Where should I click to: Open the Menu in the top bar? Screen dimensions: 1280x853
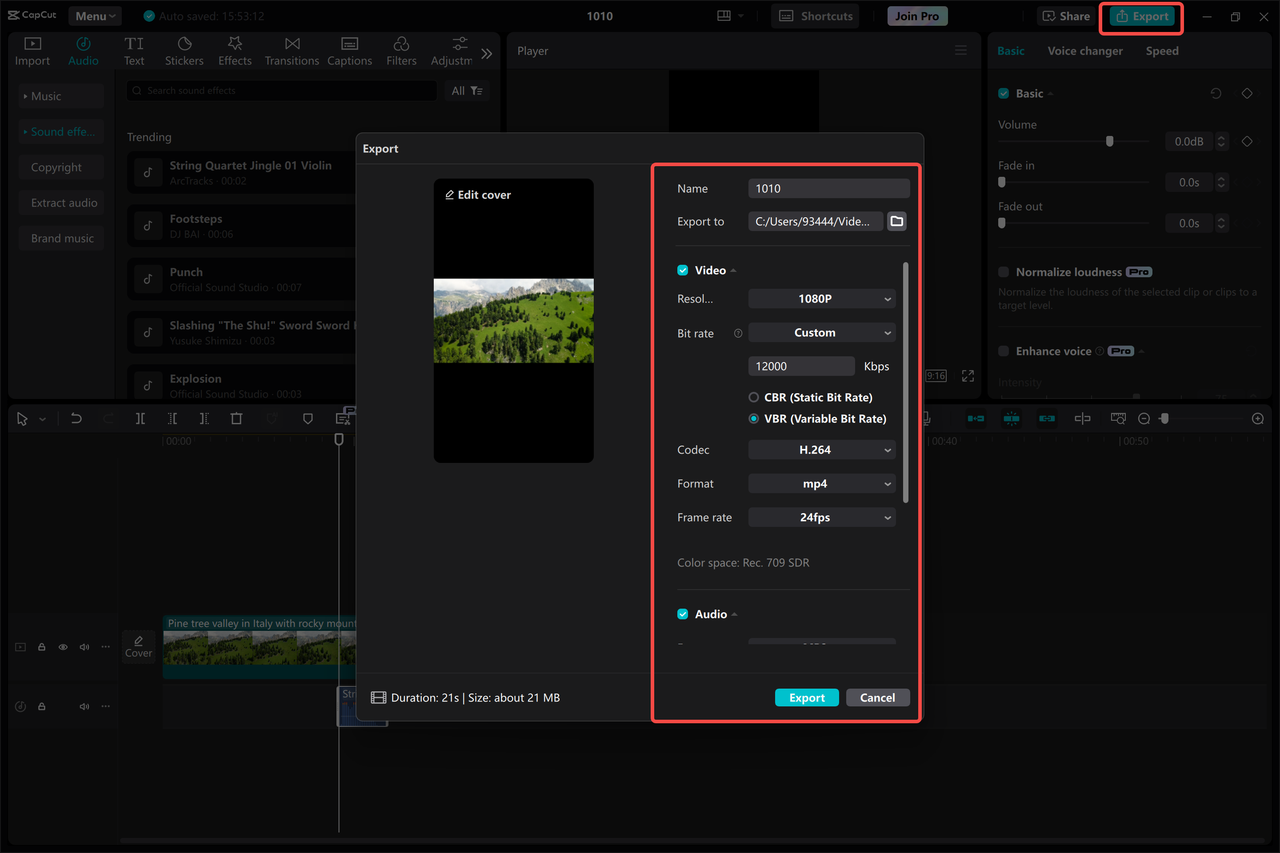[94, 15]
